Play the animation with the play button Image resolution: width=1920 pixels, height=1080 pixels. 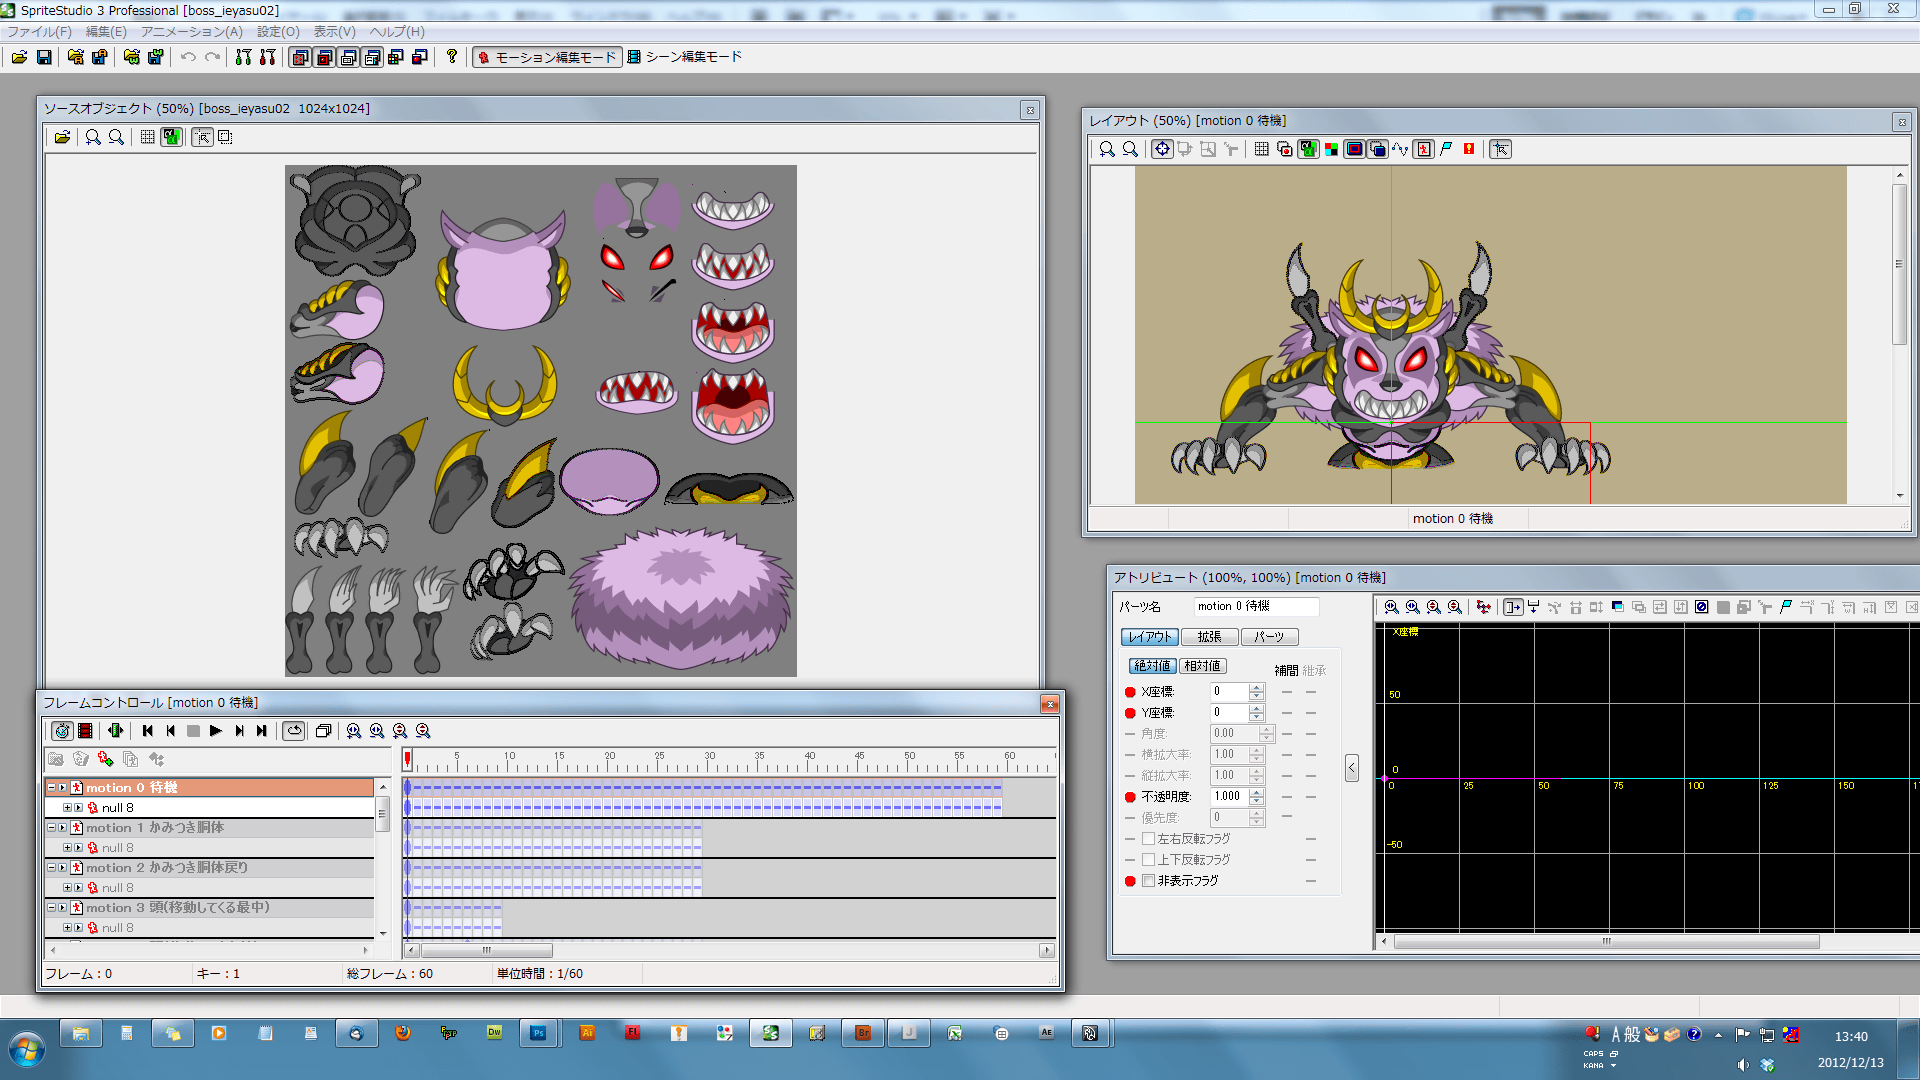(x=216, y=731)
